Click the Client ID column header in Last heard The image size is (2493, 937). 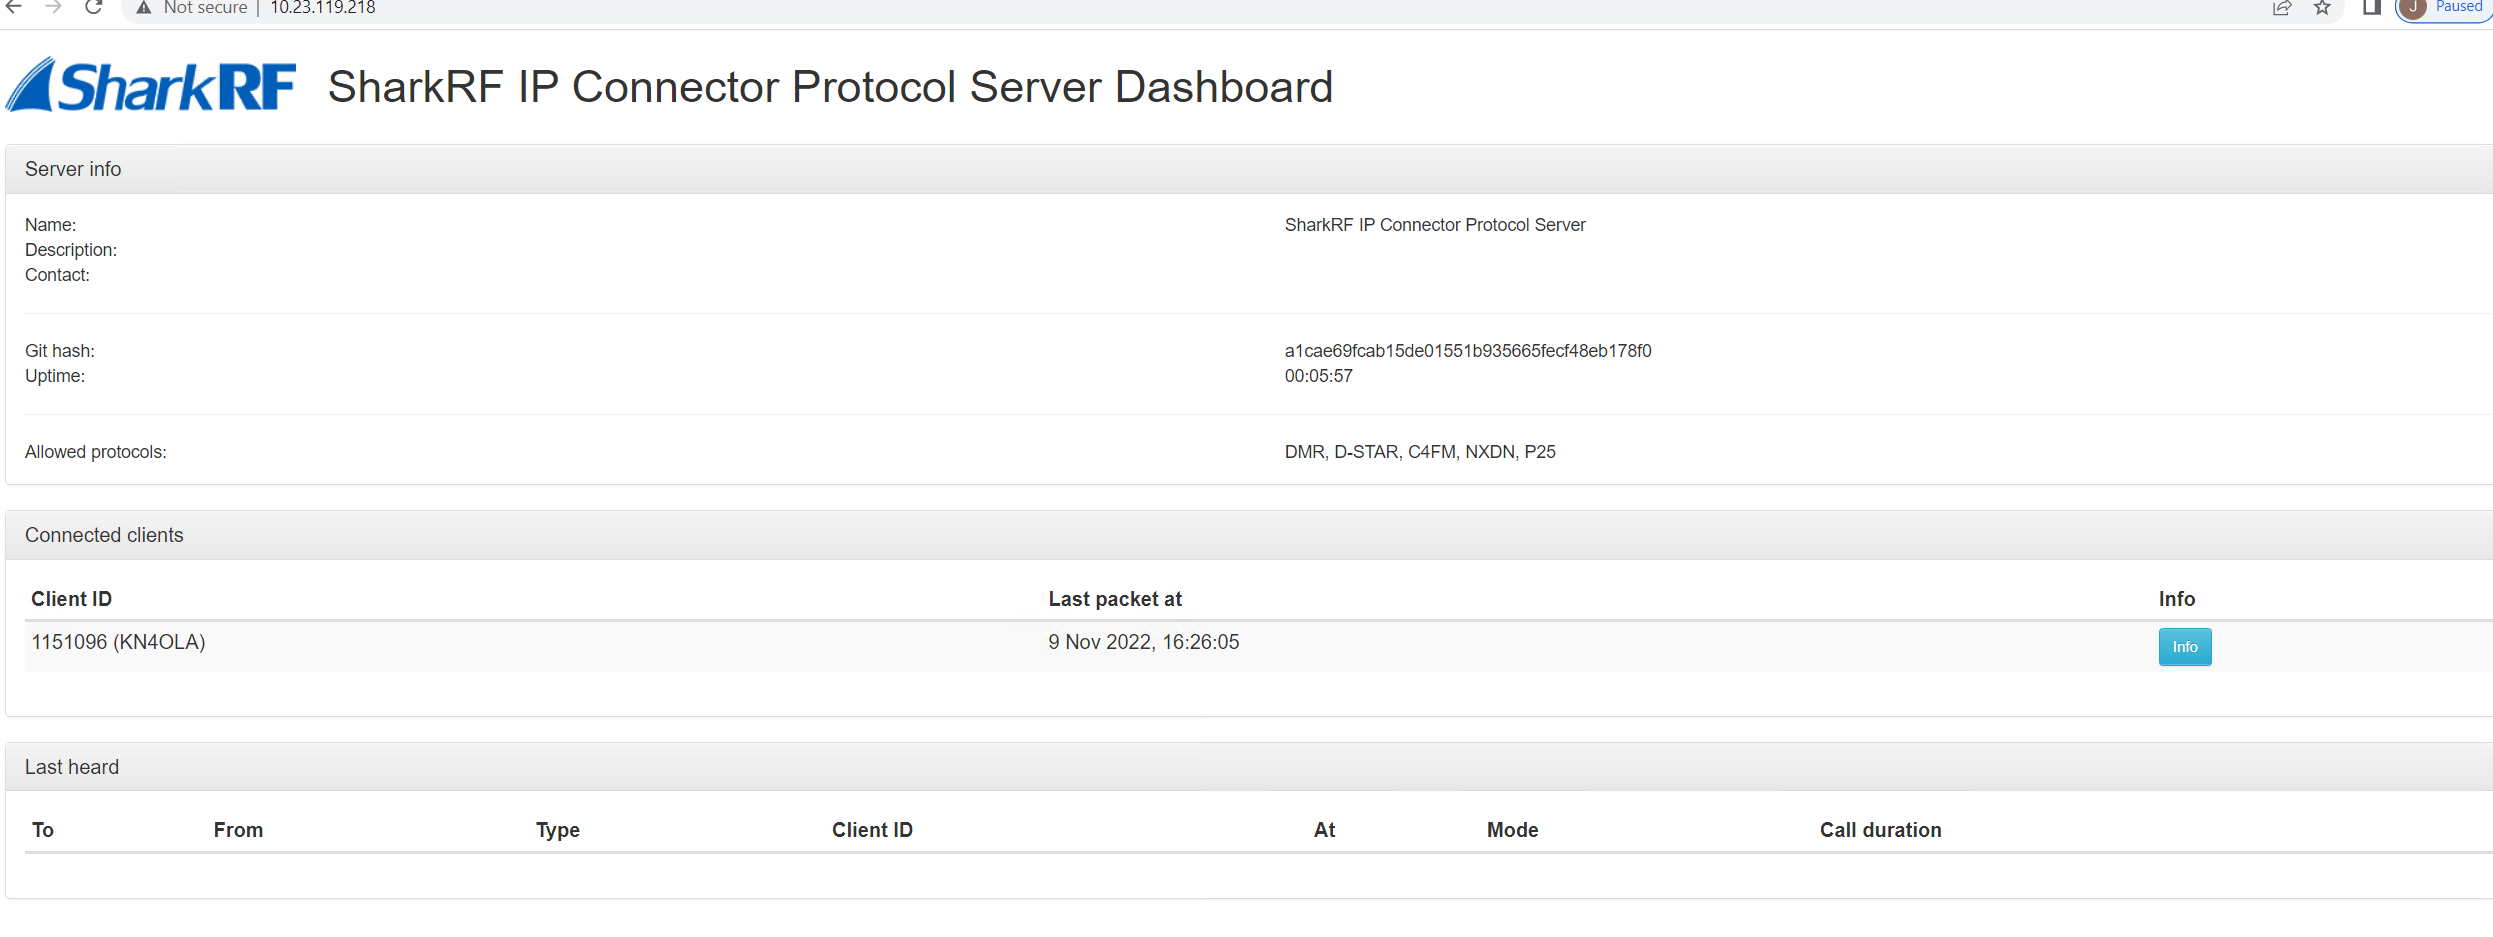(x=872, y=830)
